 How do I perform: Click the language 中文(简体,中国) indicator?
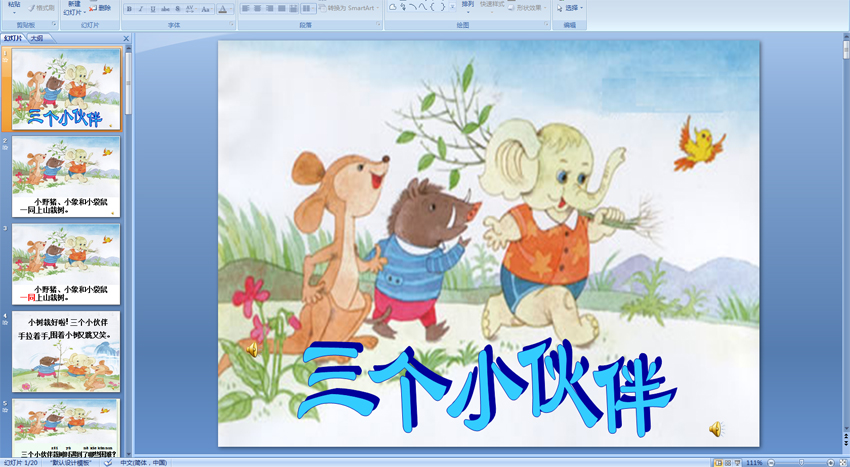(x=144, y=463)
